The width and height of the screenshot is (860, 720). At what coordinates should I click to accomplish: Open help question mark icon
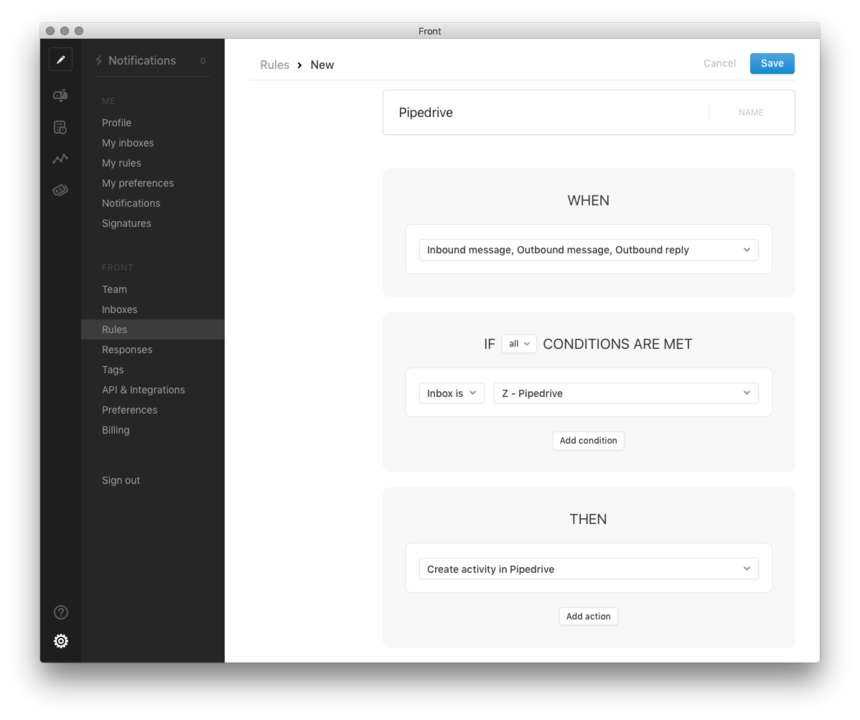61,612
